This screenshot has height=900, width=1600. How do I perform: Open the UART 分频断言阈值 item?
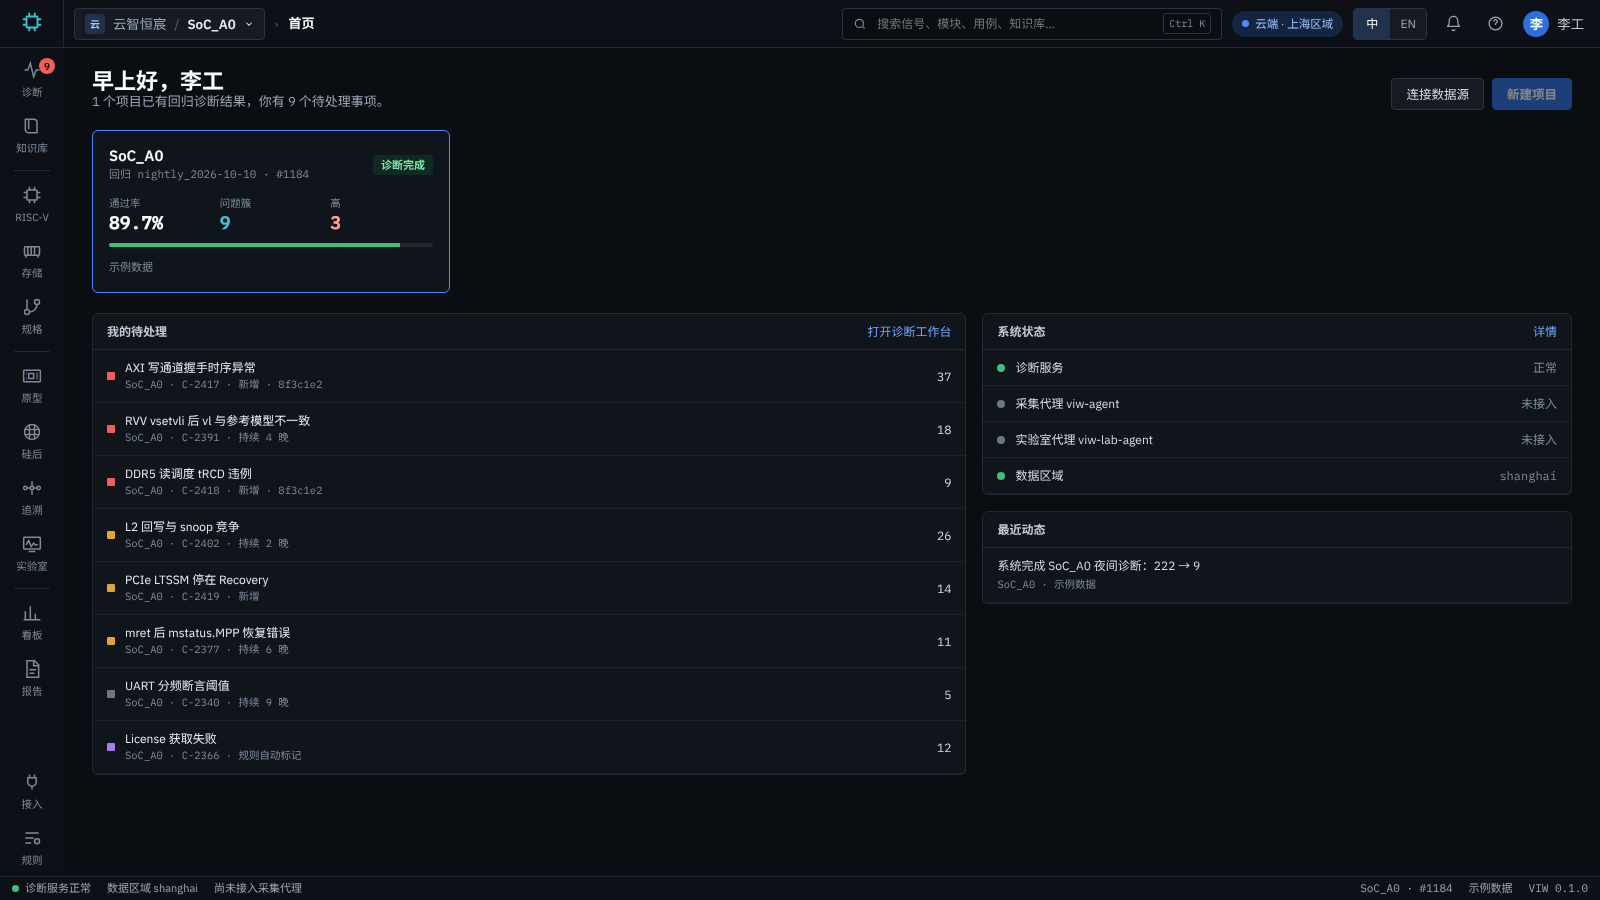529,694
